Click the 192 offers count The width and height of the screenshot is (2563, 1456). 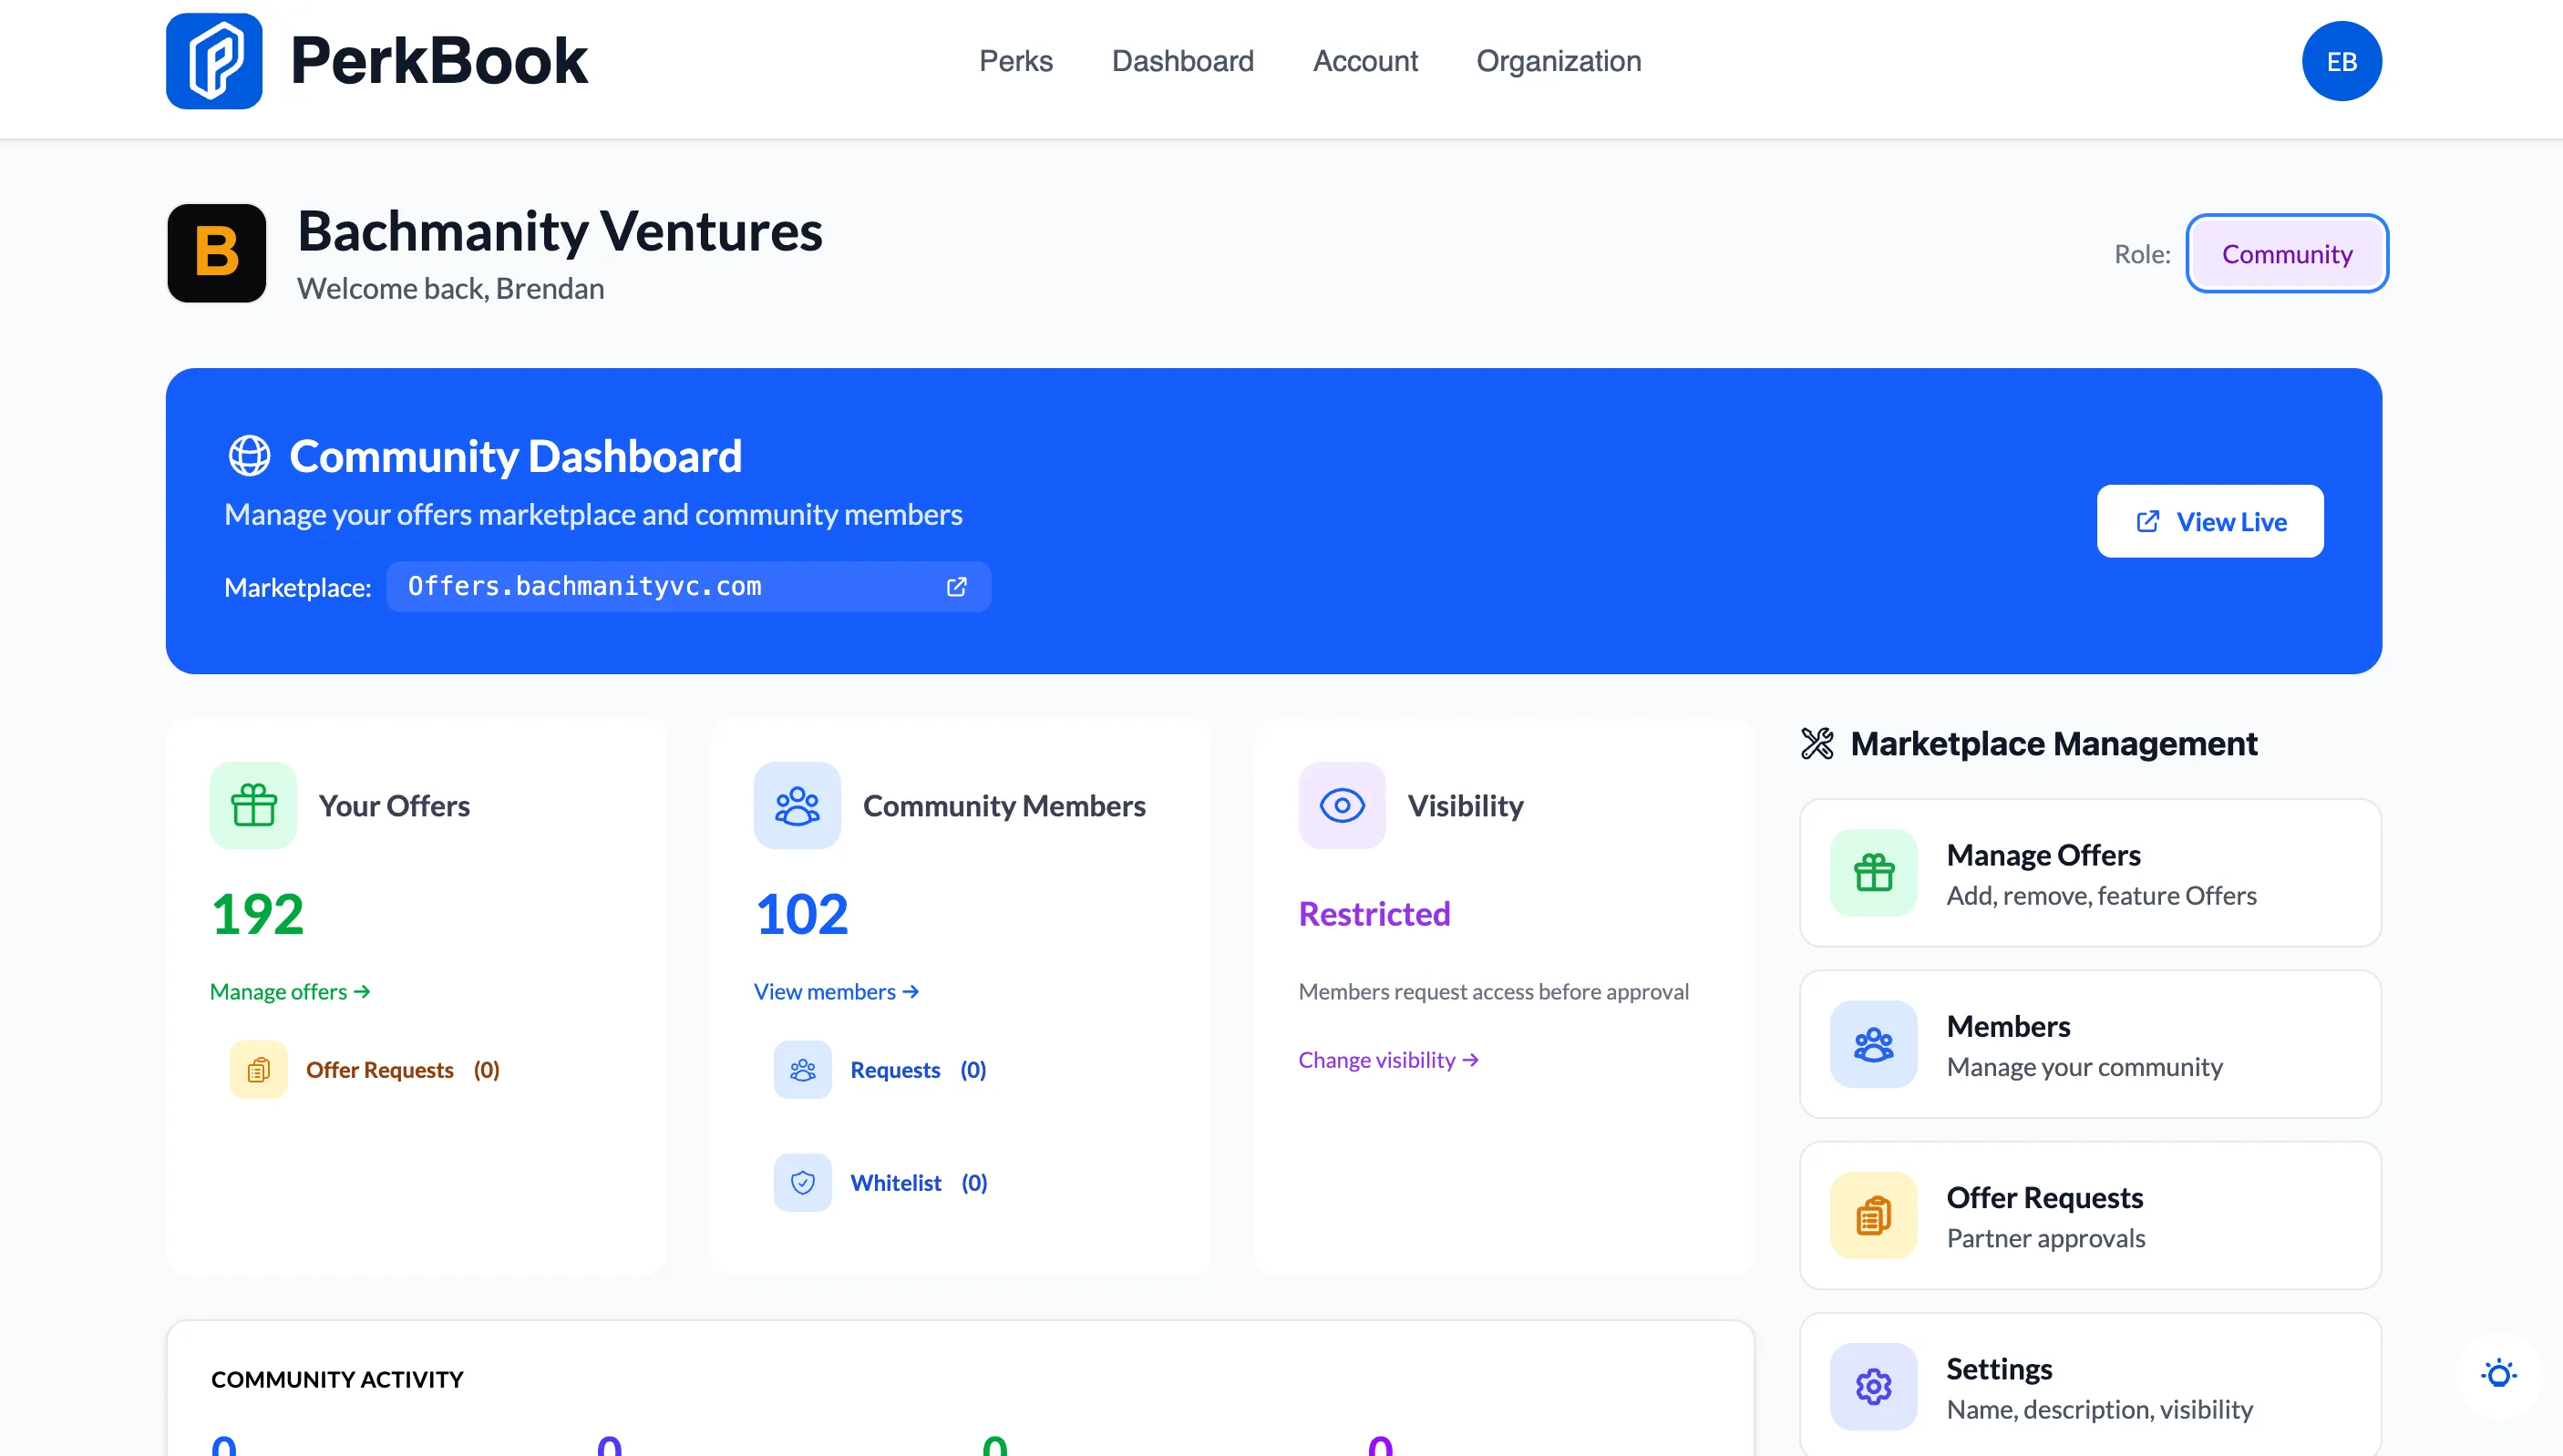257,914
